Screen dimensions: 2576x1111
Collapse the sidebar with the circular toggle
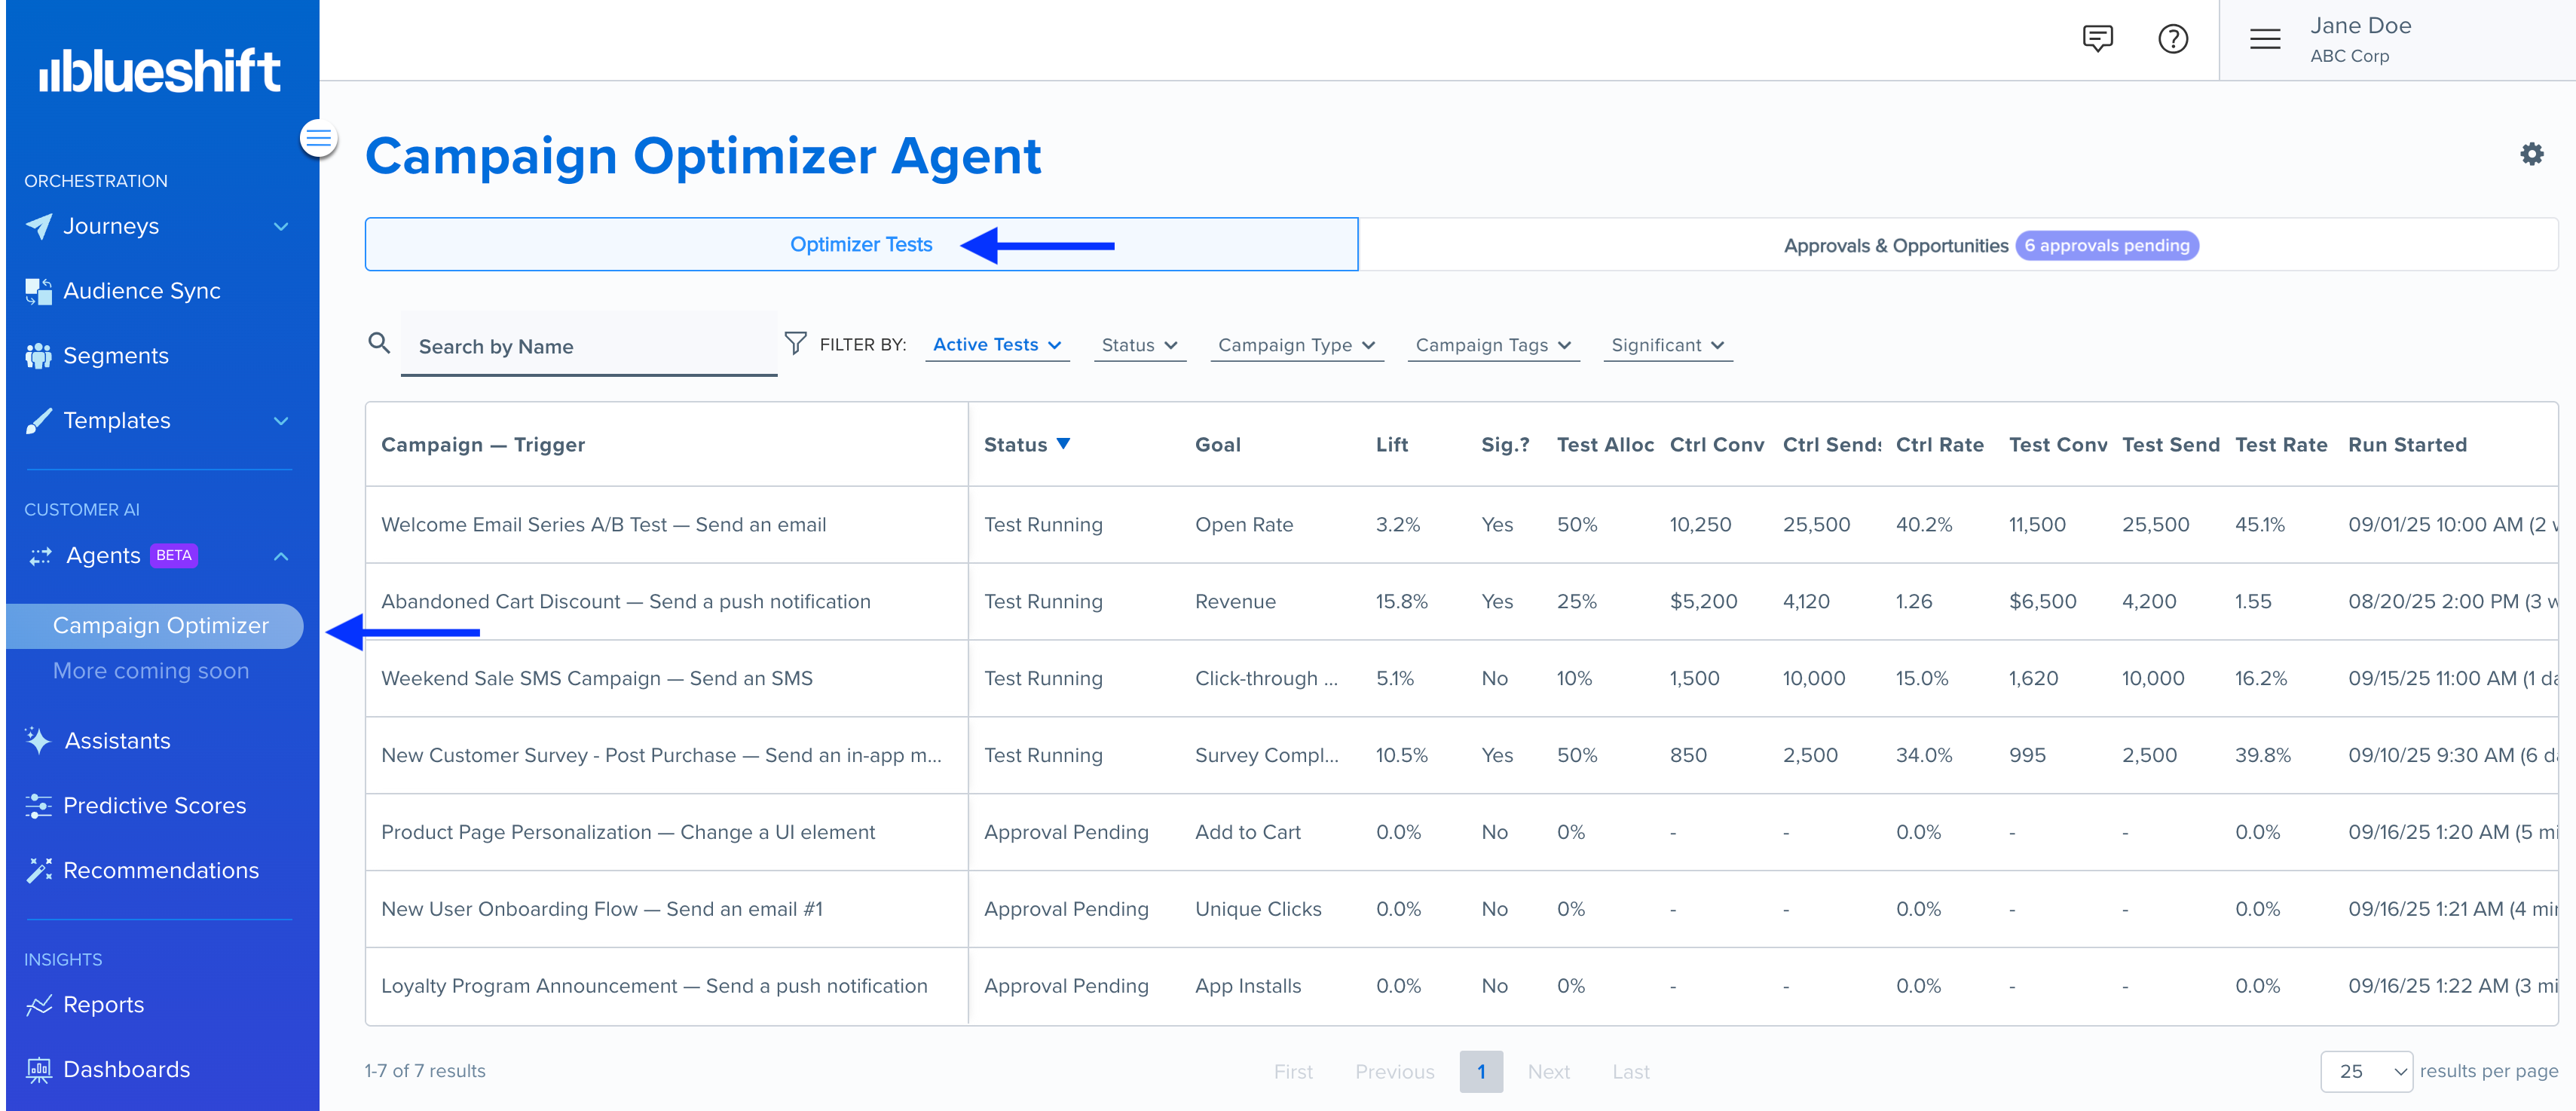[318, 137]
